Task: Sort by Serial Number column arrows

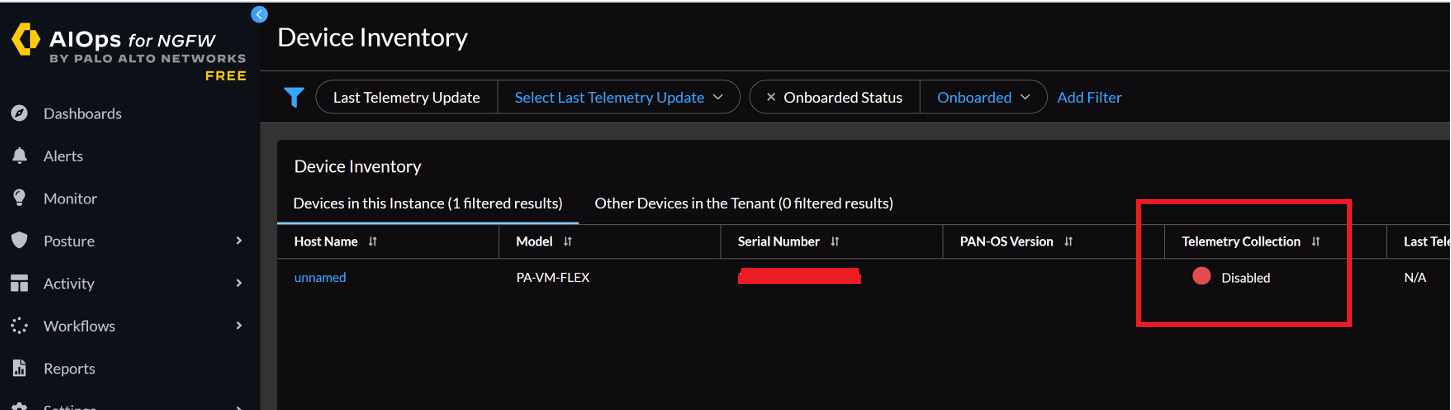Action: [835, 242]
